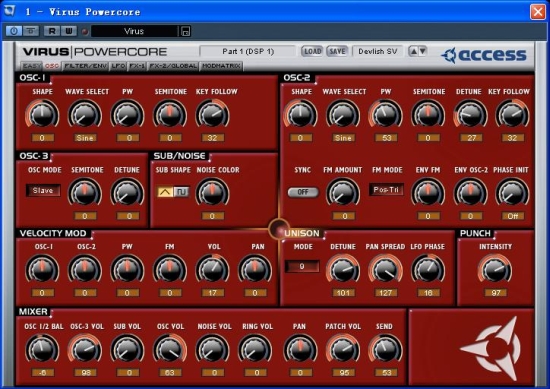Switch to the LFO tab
The image size is (550, 389).
point(118,66)
